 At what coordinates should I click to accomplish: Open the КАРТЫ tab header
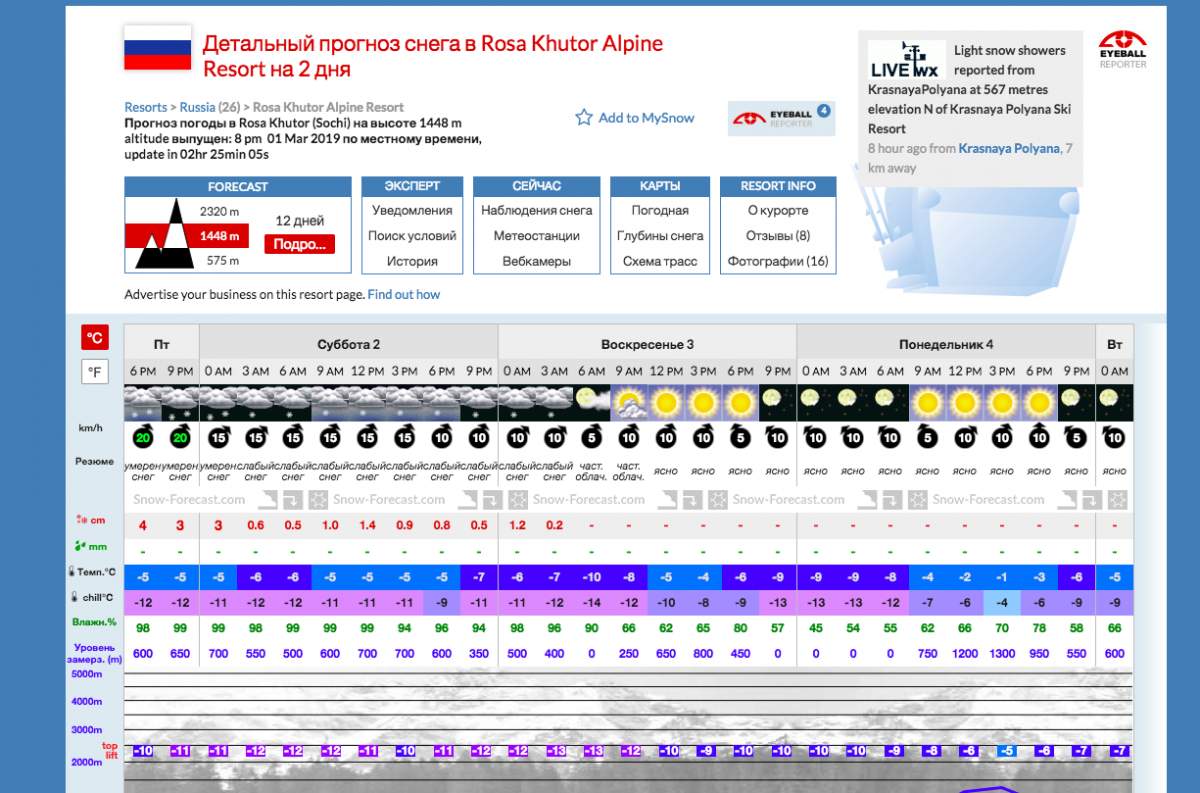660,186
